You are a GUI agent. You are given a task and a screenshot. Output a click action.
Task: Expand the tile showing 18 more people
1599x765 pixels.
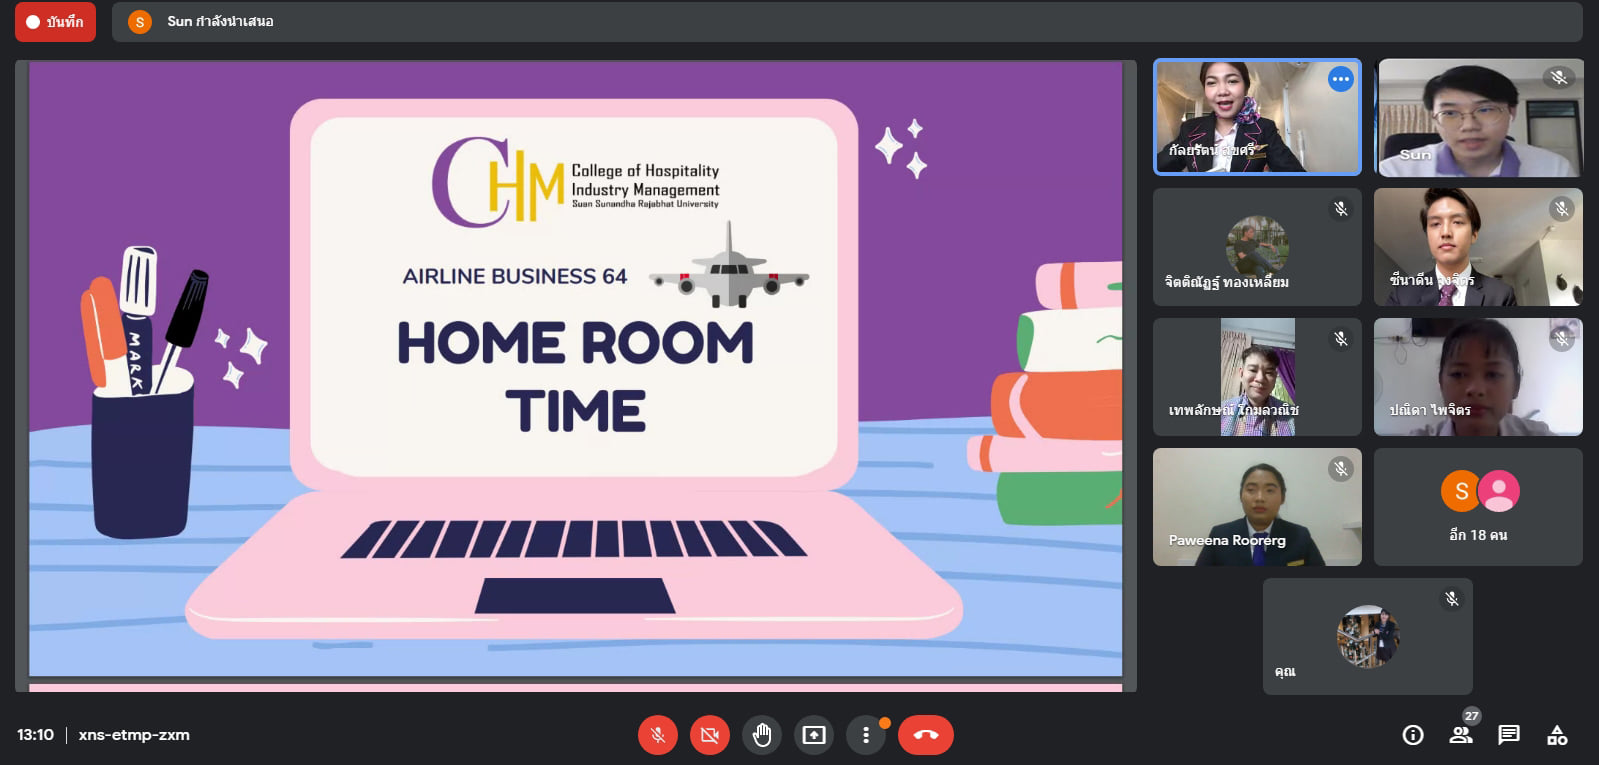pos(1478,507)
